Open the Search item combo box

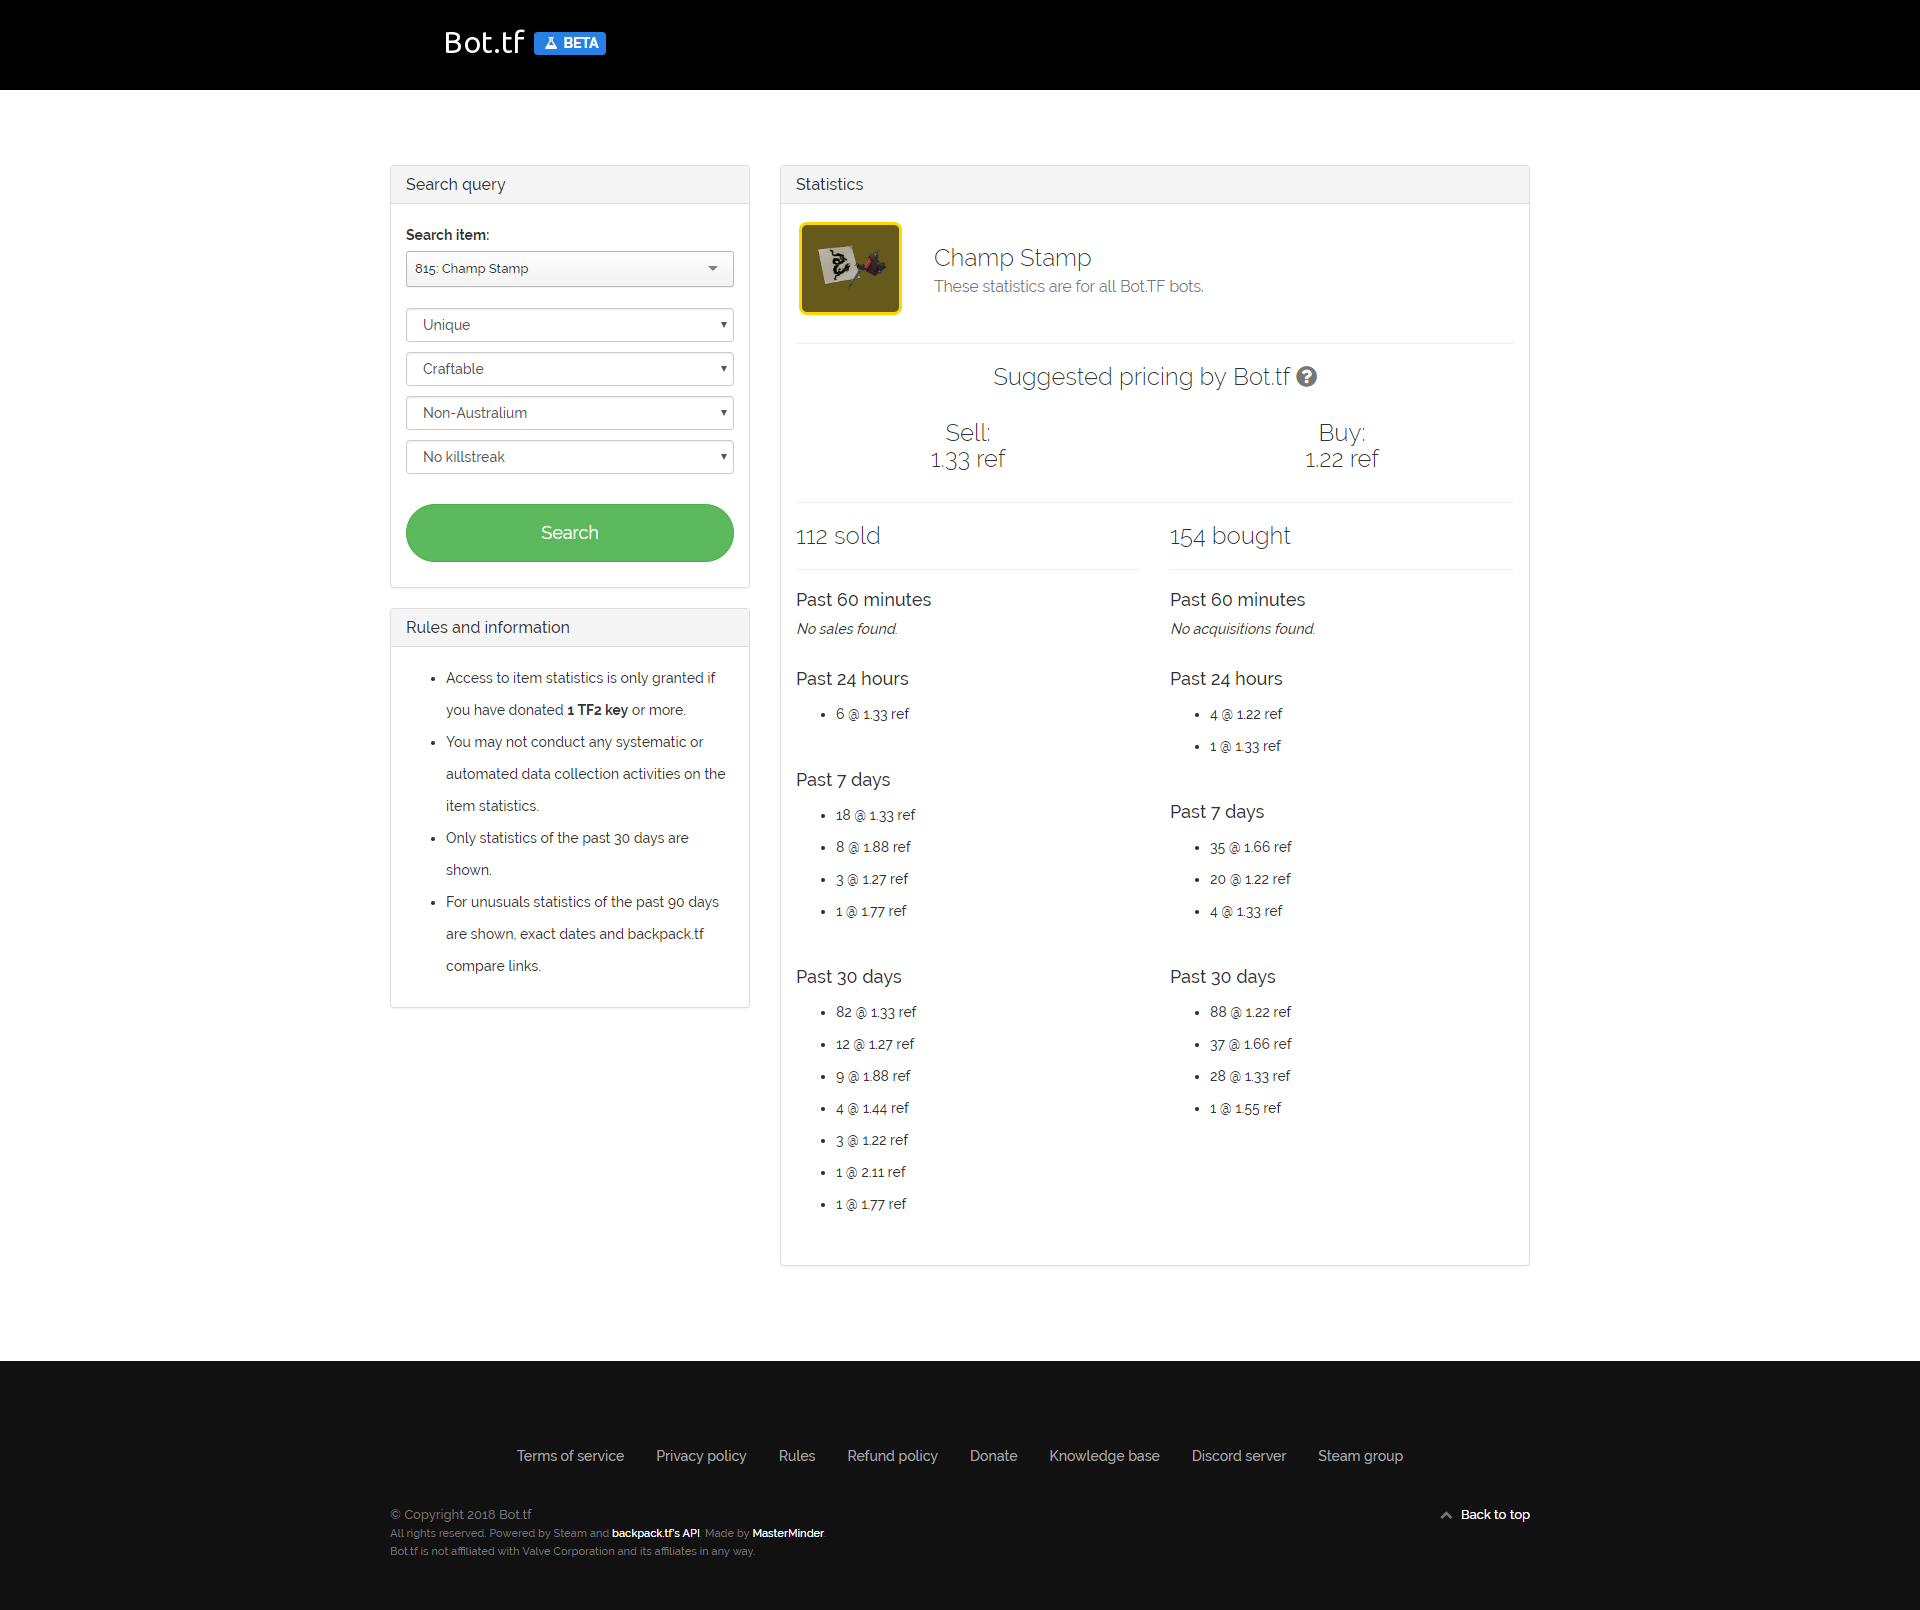(x=569, y=269)
